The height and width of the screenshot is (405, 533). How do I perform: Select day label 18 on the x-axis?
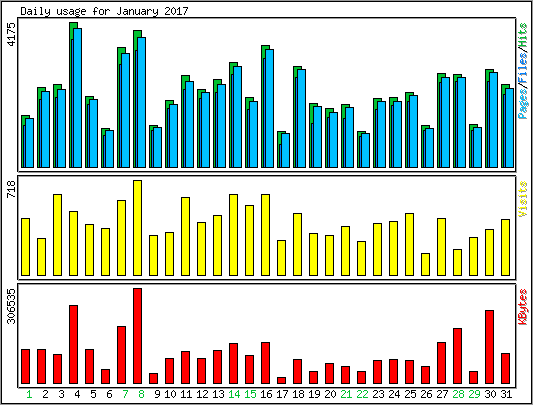[298, 394]
